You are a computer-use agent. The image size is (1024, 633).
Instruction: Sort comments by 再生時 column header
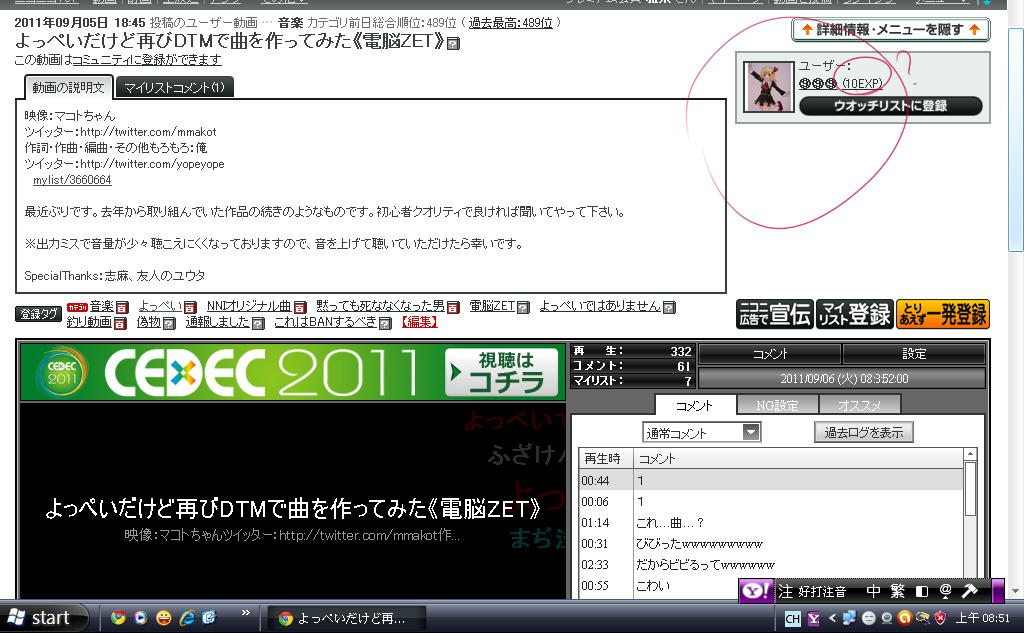[x=606, y=459]
